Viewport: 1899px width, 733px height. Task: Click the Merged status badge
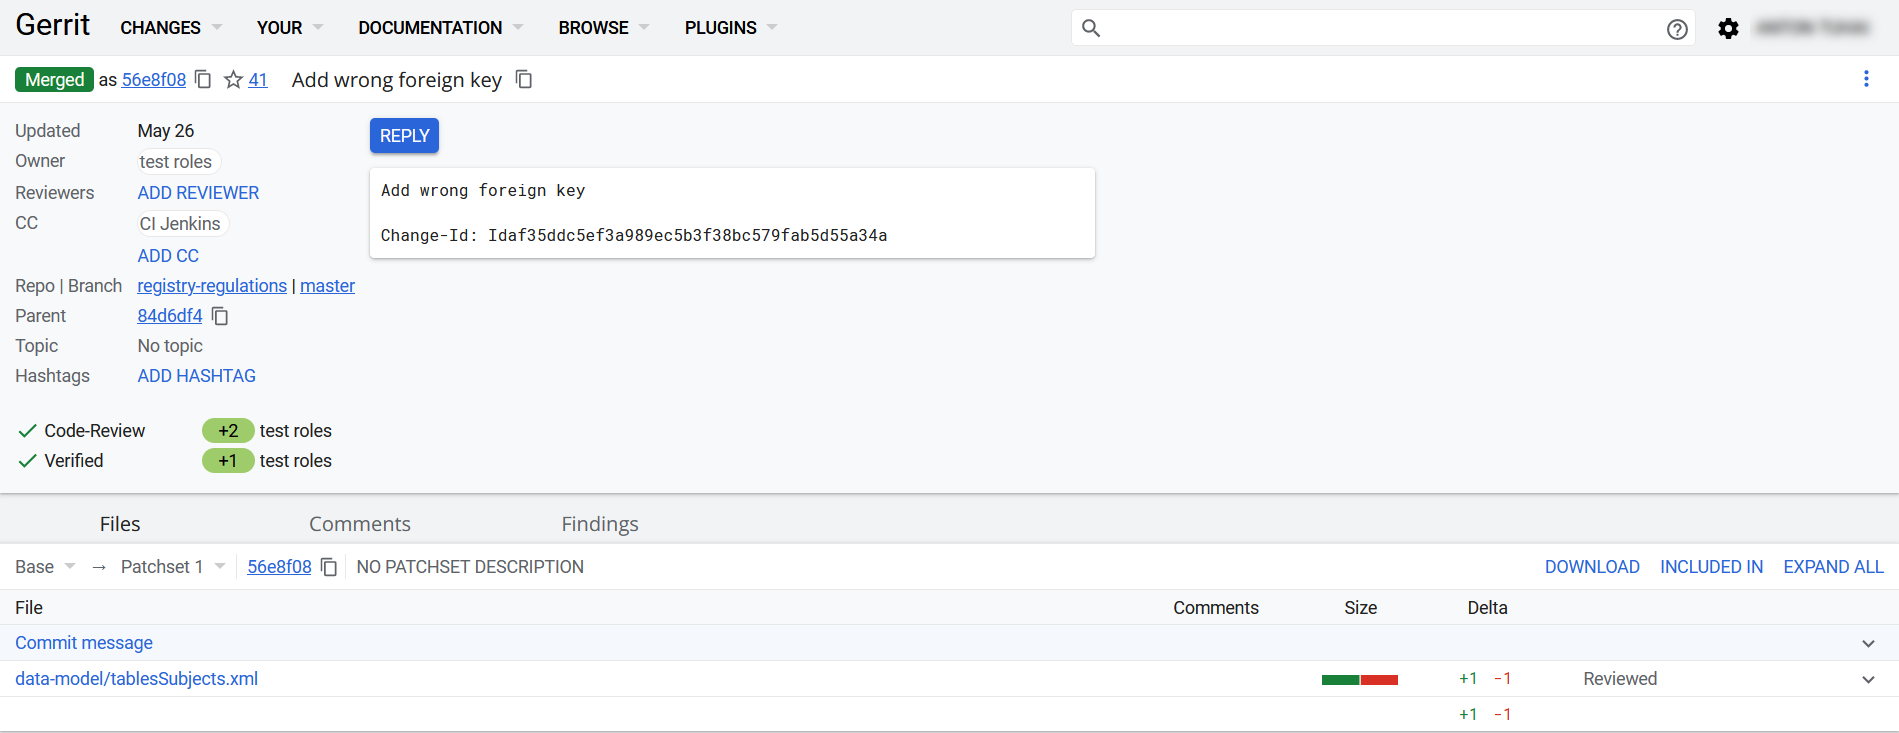coord(54,79)
